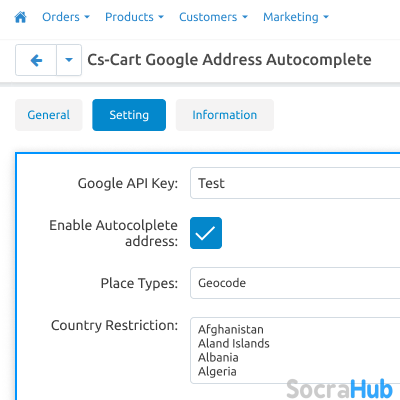The width and height of the screenshot is (400, 400).
Task: Select the Setting tab
Action: (129, 115)
